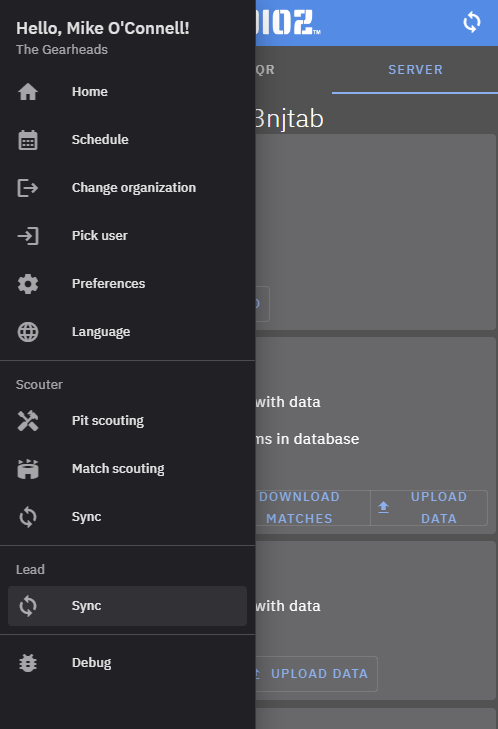The height and width of the screenshot is (729, 498).
Task: Click the DOWNLOAD MATCHES button
Action: [299, 508]
